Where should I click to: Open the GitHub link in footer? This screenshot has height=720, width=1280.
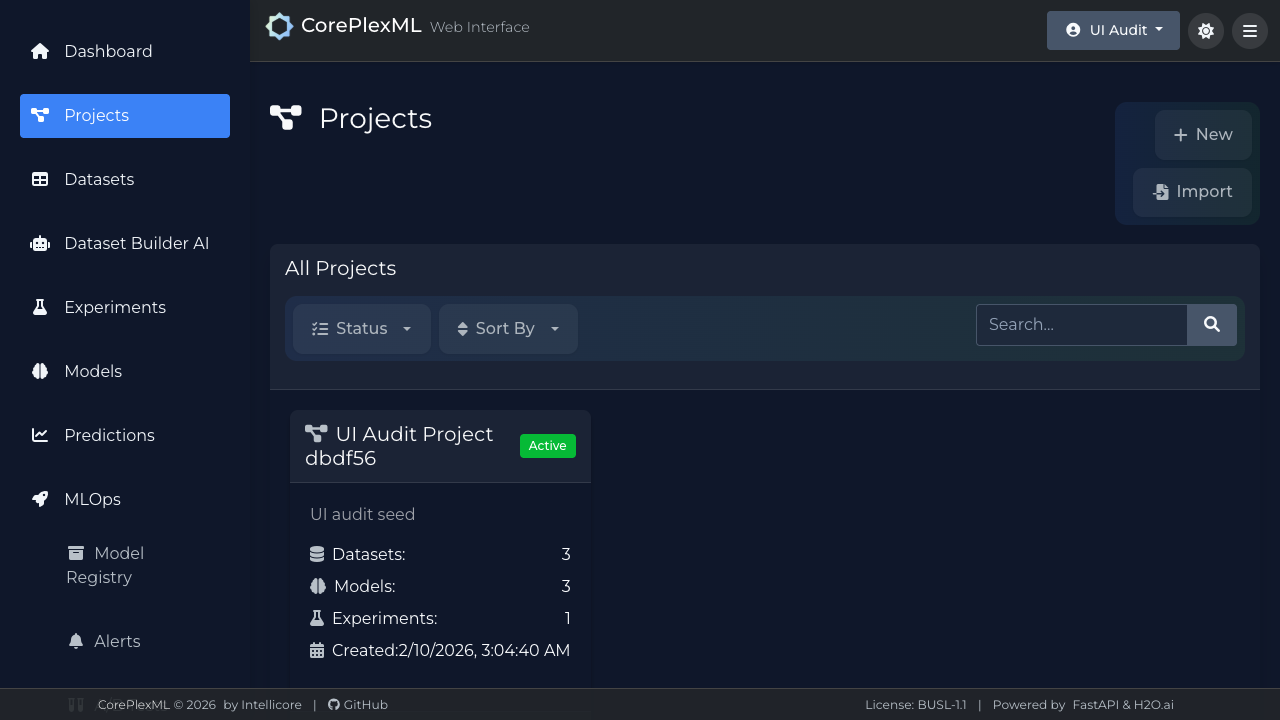pyautogui.click(x=358, y=705)
